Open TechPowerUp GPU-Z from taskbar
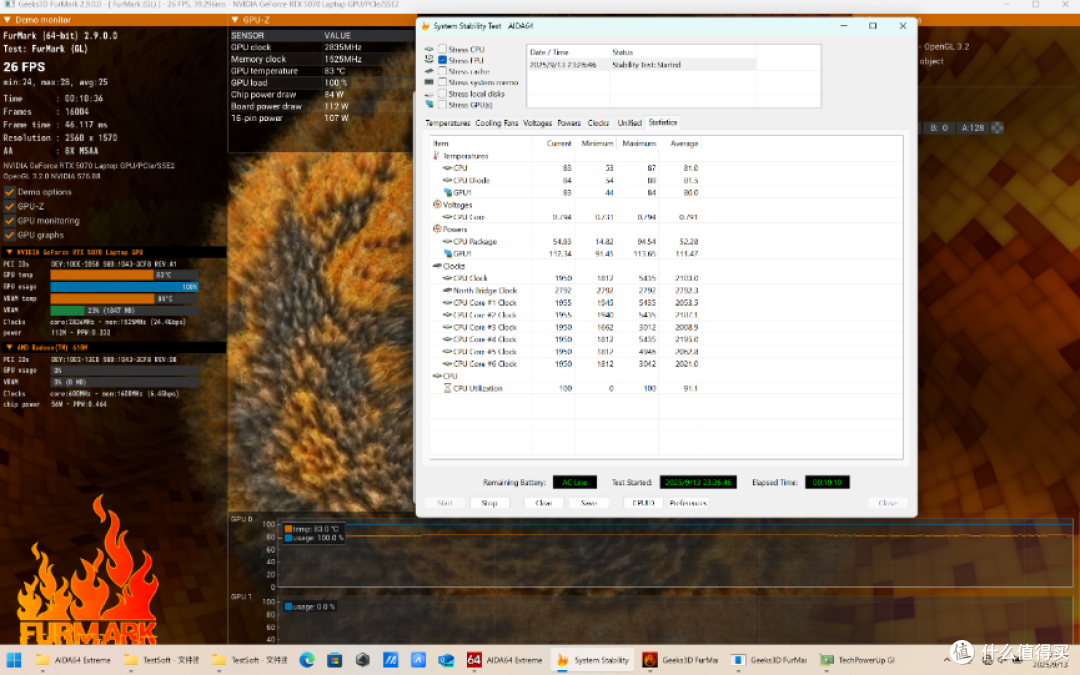1080x675 pixels. (x=858, y=660)
